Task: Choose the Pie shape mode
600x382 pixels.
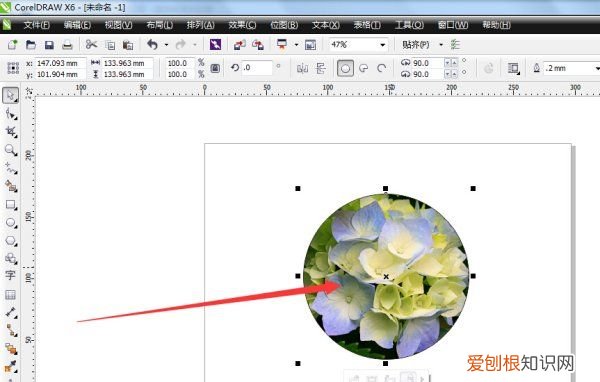Action: click(363, 69)
